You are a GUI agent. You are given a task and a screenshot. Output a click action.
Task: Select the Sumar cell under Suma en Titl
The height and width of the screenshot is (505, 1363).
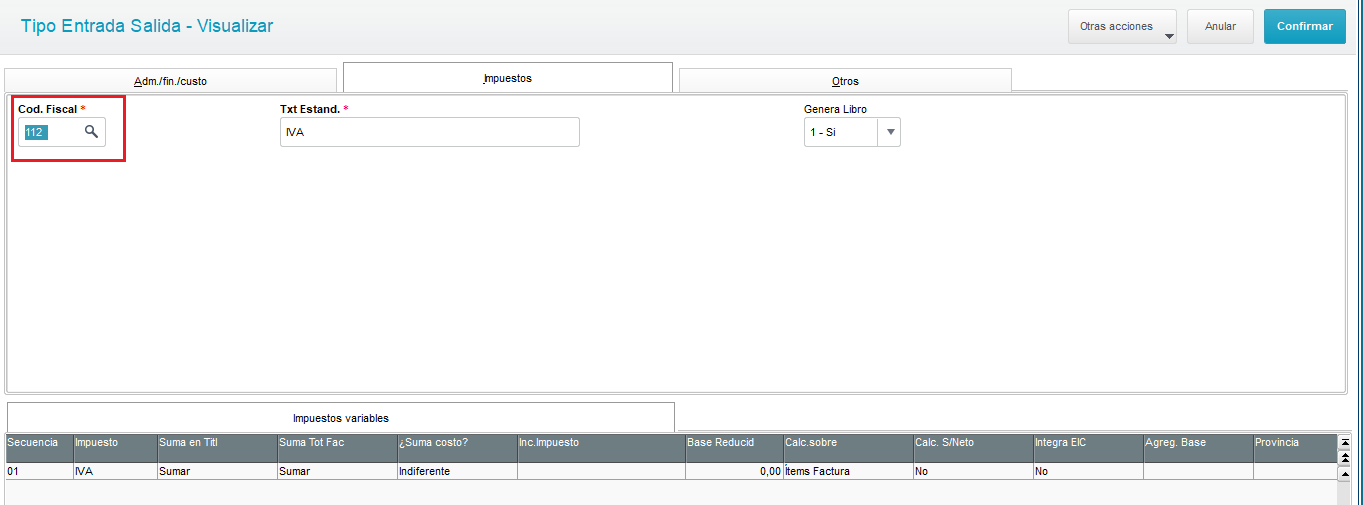coord(217,471)
